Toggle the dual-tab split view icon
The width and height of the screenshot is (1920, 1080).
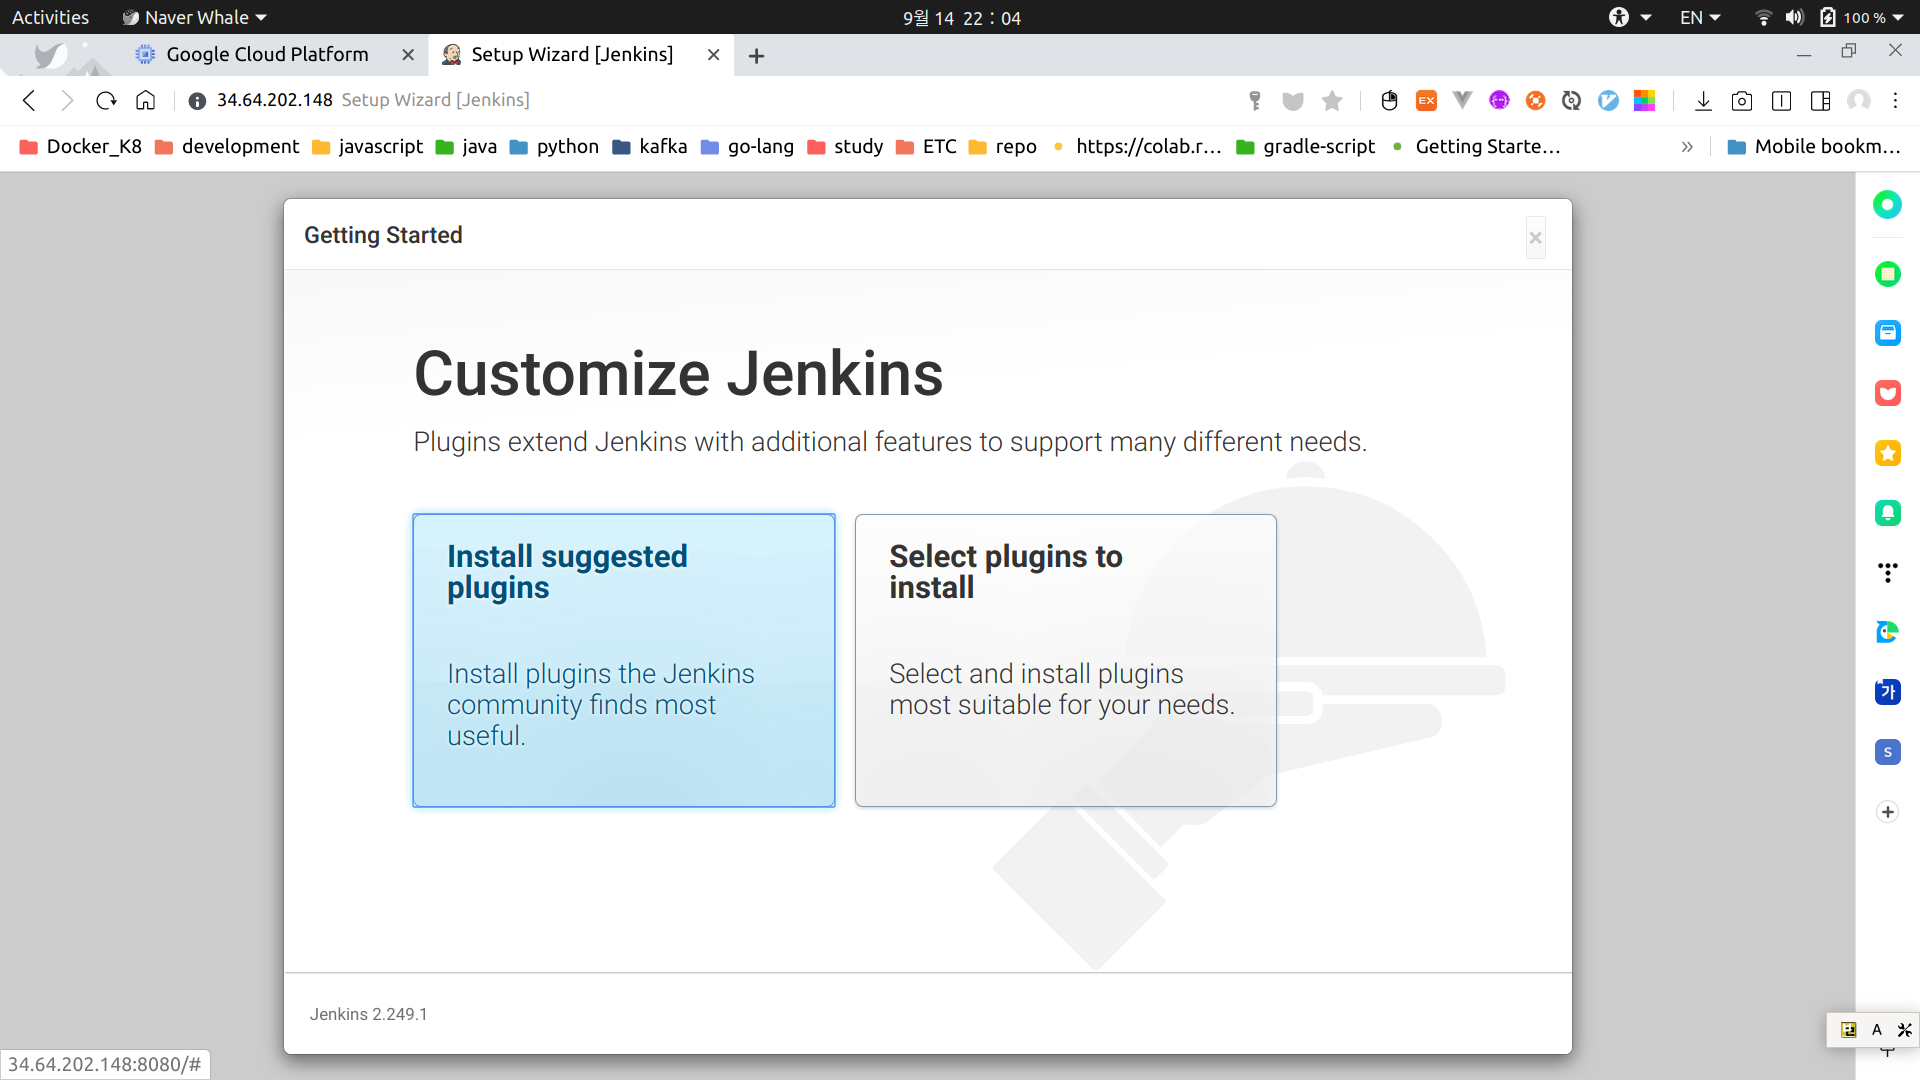click(x=1781, y=100)
